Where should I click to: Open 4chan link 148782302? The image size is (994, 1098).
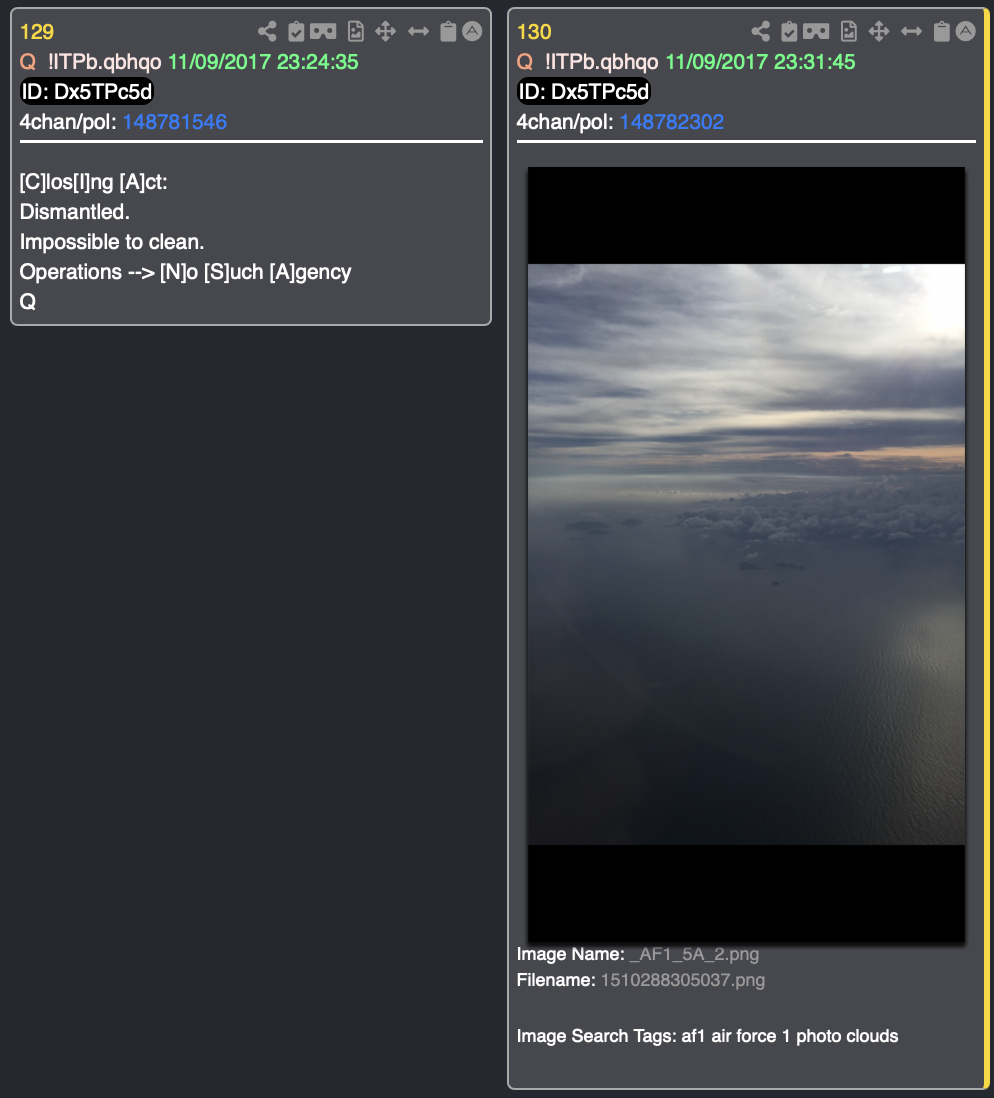pyautogui.click(x=672, y=122)
